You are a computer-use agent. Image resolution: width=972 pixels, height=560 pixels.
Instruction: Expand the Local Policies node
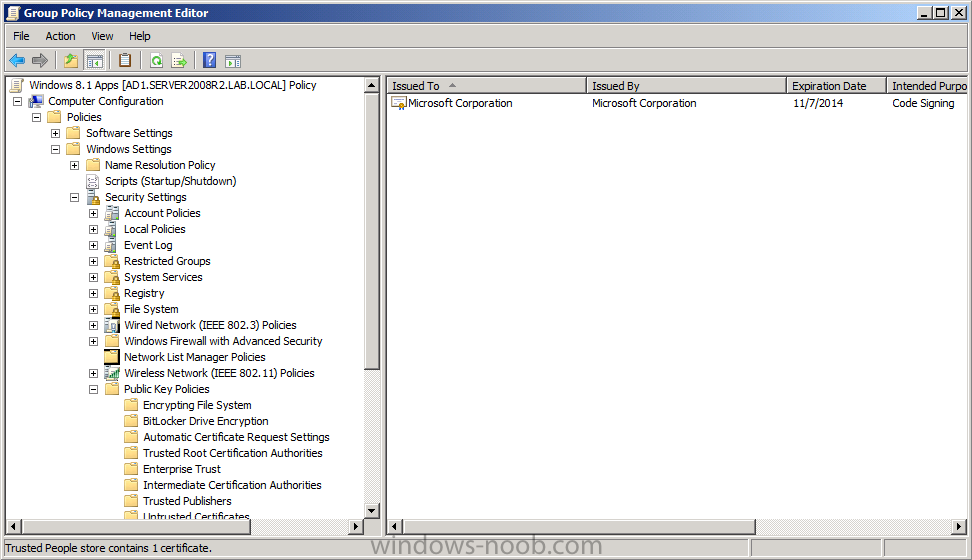(94, 229)
